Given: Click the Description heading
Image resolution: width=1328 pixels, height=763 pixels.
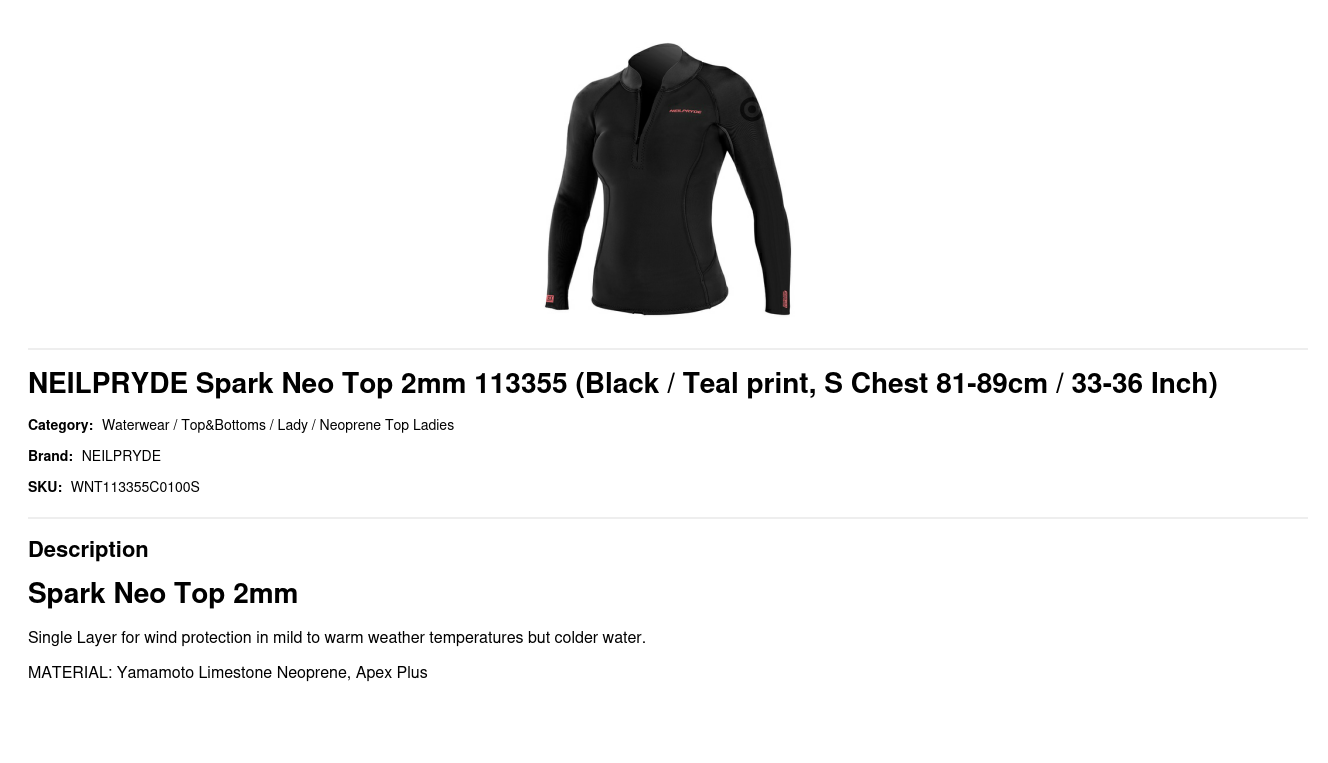Looking at the screenshot, I should pyautogui.click(x=88, y=549).
